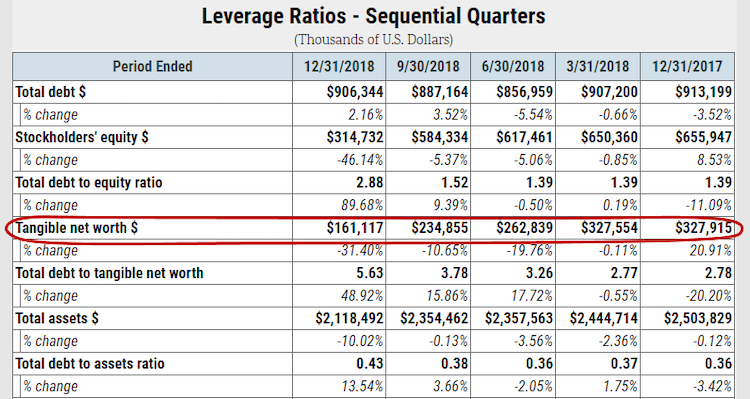Select the tangible net worth $234,855
750x399 pixels.
pyautogui.click(x=440, y=228)
